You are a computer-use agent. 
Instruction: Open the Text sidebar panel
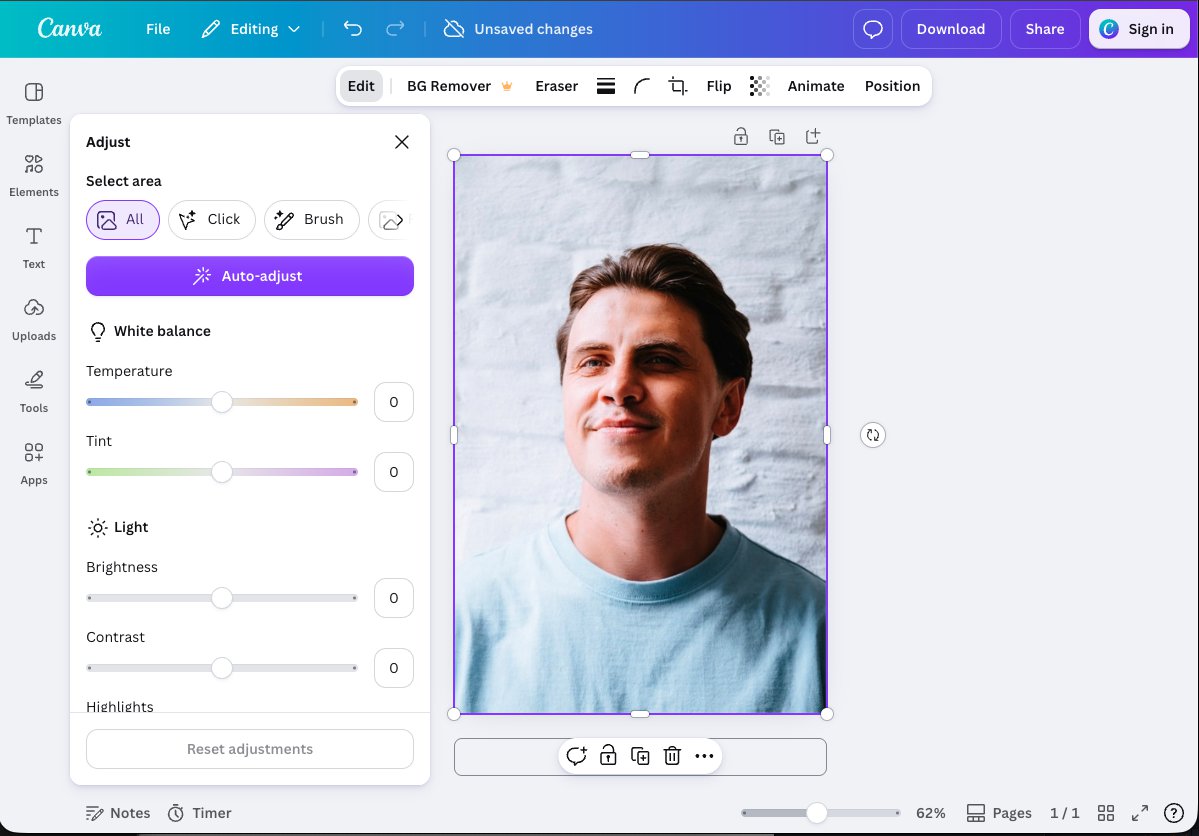(x=34, y=247)
